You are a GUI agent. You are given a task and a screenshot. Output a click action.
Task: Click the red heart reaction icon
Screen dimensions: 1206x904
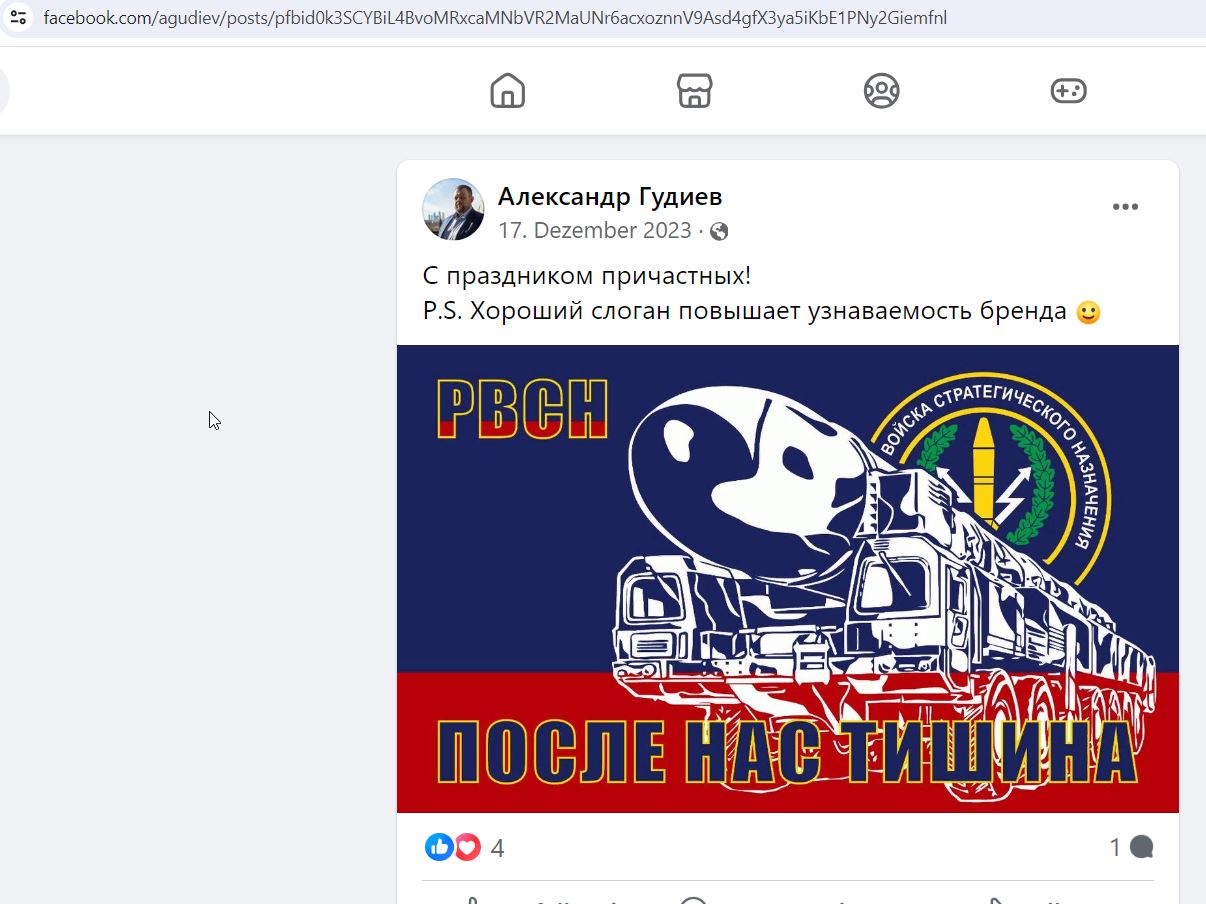tap(466, 847)
